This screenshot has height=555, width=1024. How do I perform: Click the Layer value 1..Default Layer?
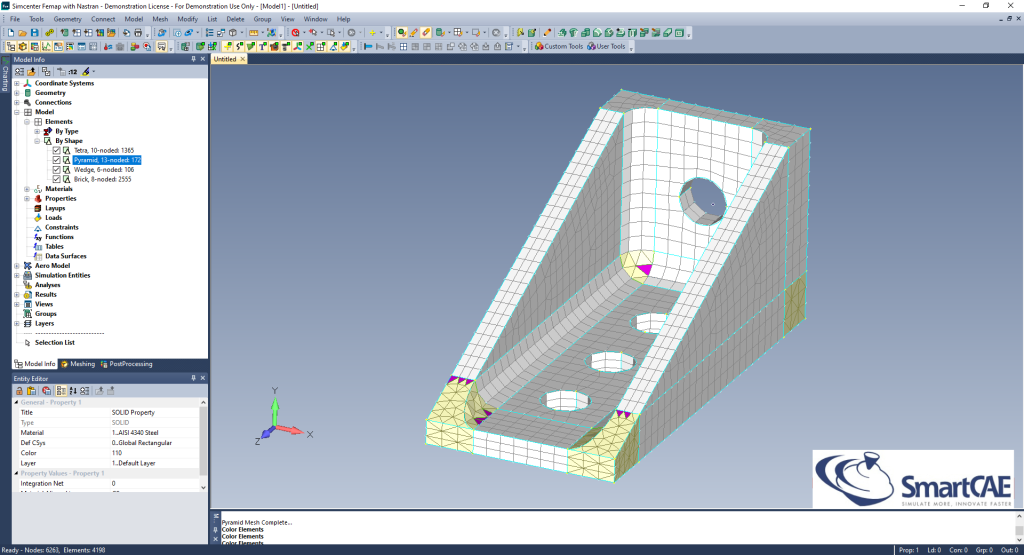coord(154,463)
